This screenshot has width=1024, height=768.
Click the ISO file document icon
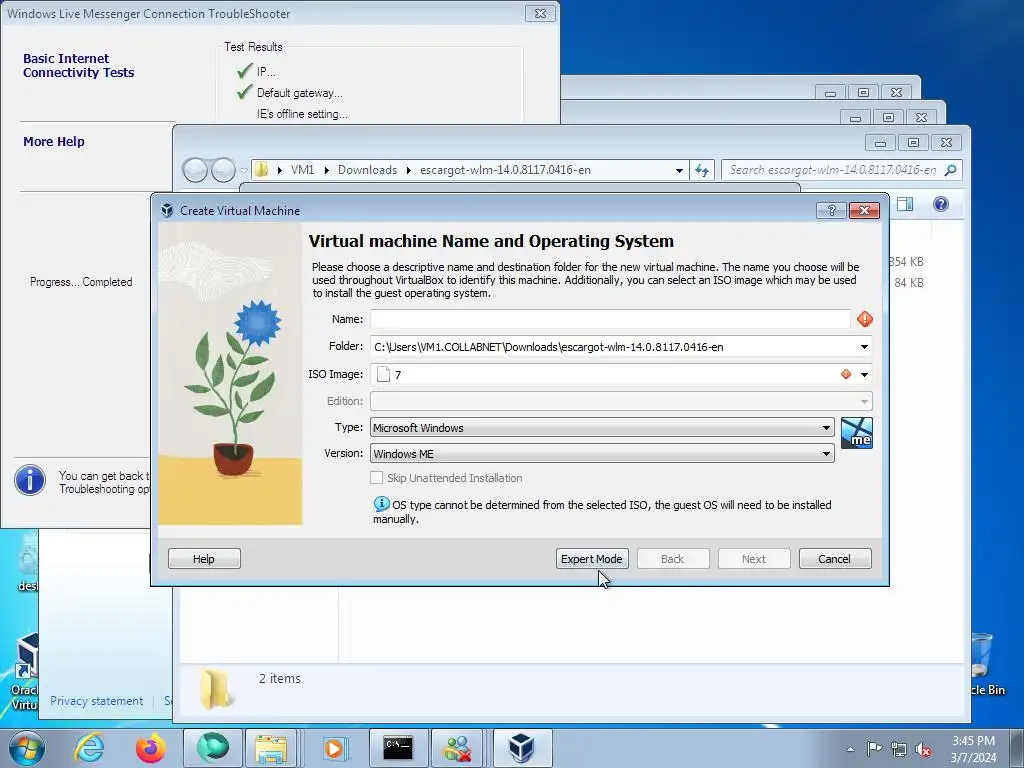coord(383,374)
